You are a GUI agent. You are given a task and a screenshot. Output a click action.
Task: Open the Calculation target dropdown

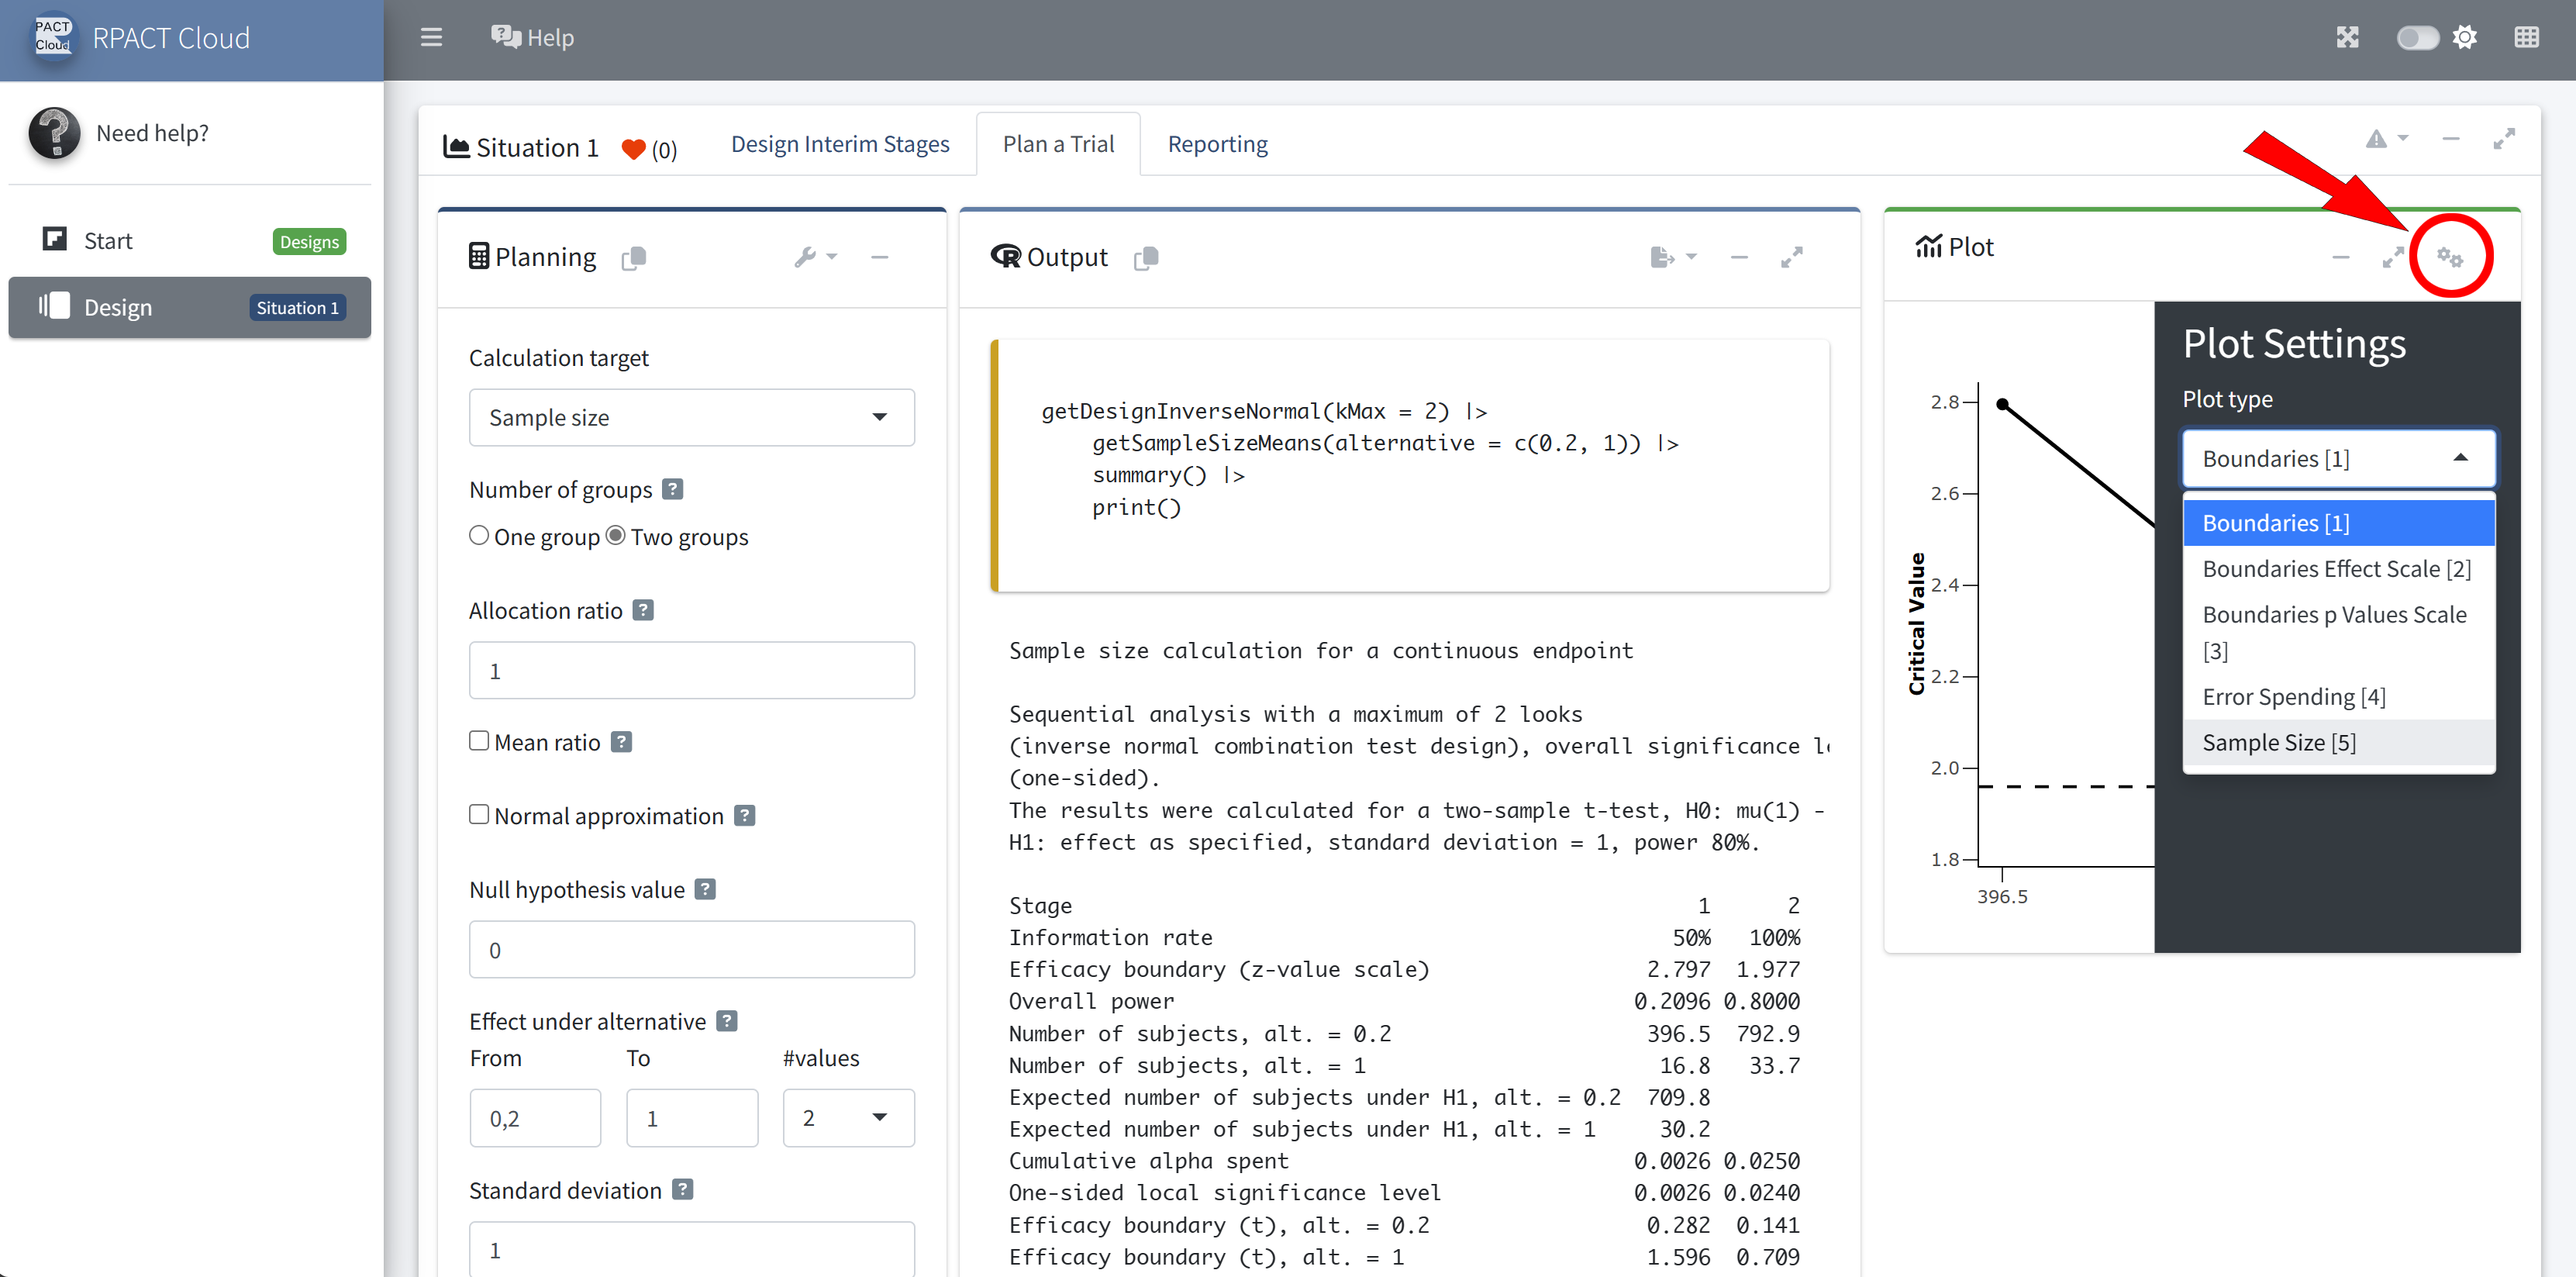(x=691, y=417)
